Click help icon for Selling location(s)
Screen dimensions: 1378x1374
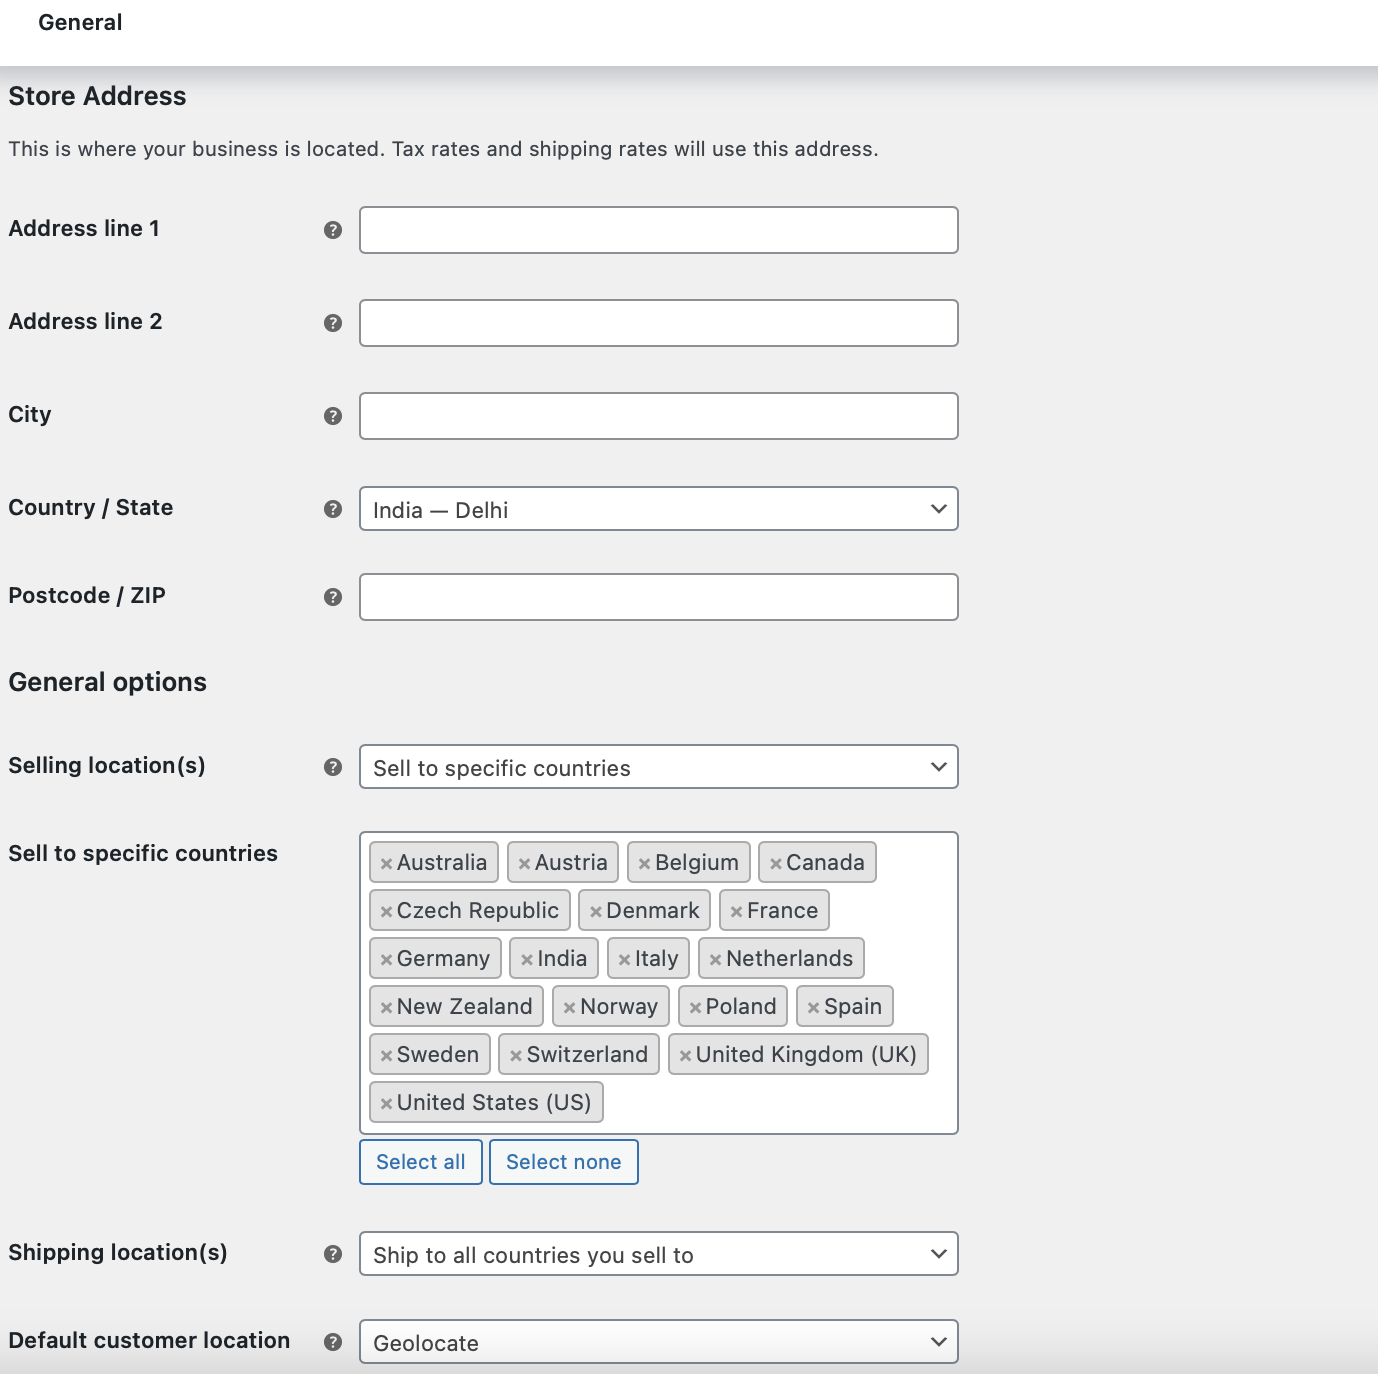coord(333,767)
